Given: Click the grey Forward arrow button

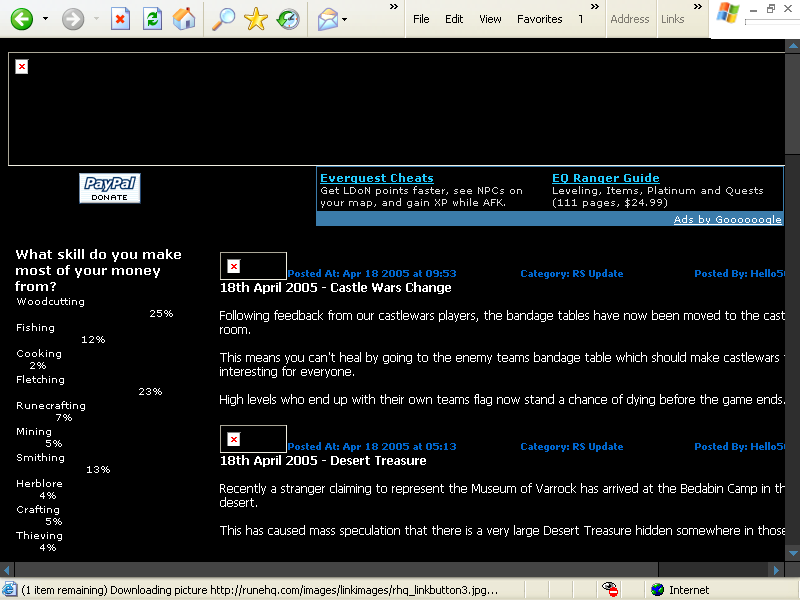Looking at the screenshot, I should pos(73,19).
